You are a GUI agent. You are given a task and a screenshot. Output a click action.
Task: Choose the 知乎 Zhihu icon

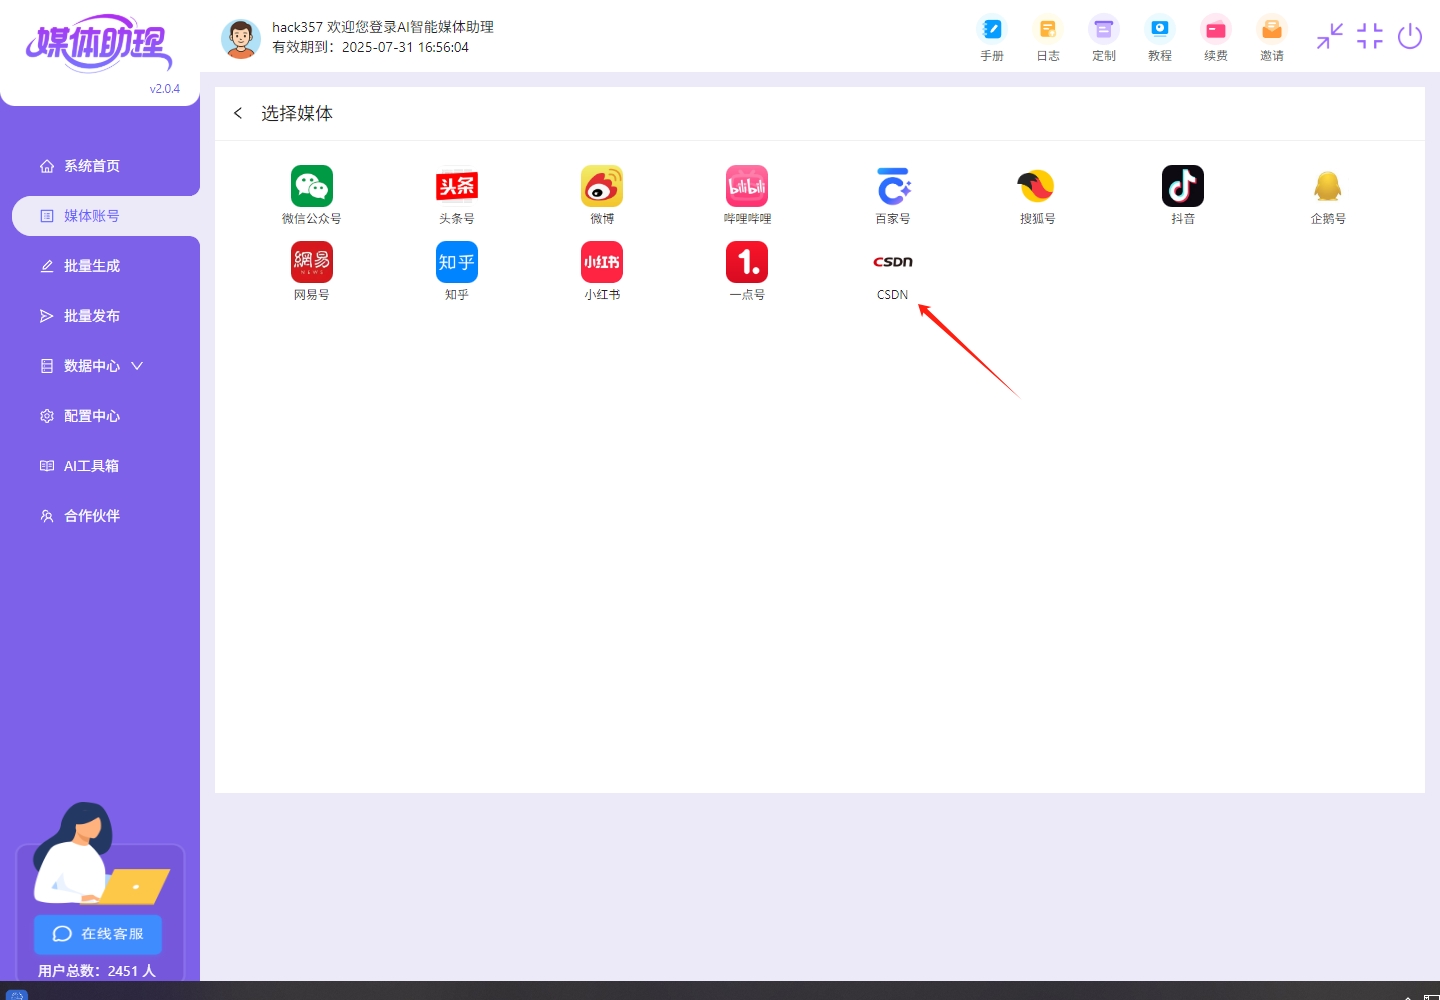(457, 262)
